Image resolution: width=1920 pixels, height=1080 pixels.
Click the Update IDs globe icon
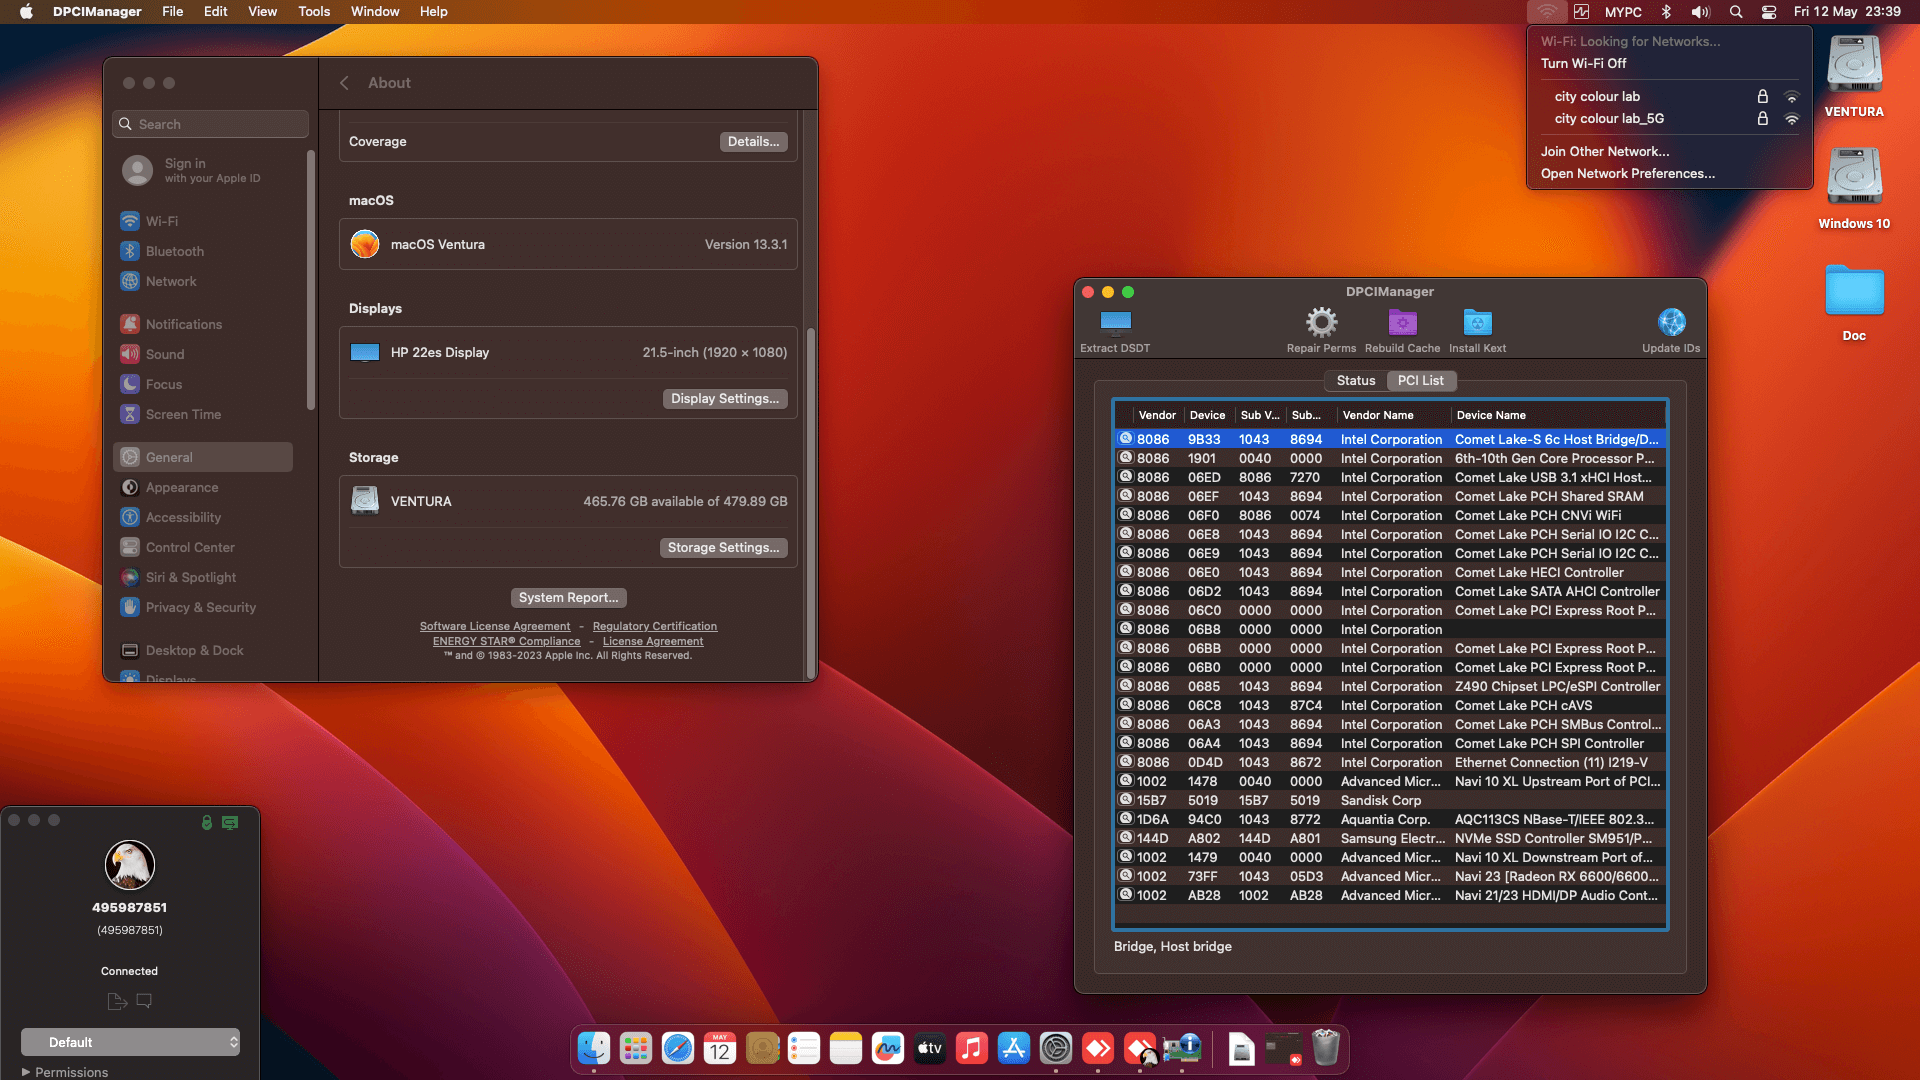[x=1671, y=322]
